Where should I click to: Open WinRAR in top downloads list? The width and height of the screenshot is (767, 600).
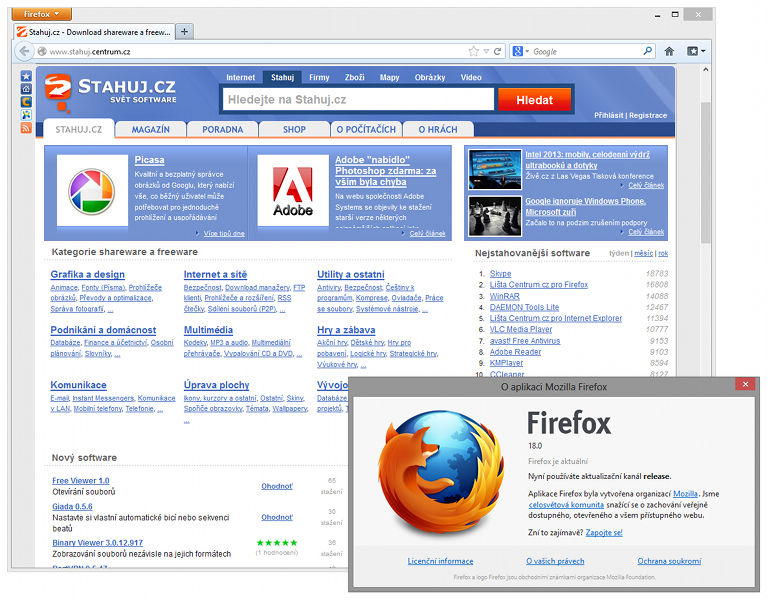coord(504,296)
